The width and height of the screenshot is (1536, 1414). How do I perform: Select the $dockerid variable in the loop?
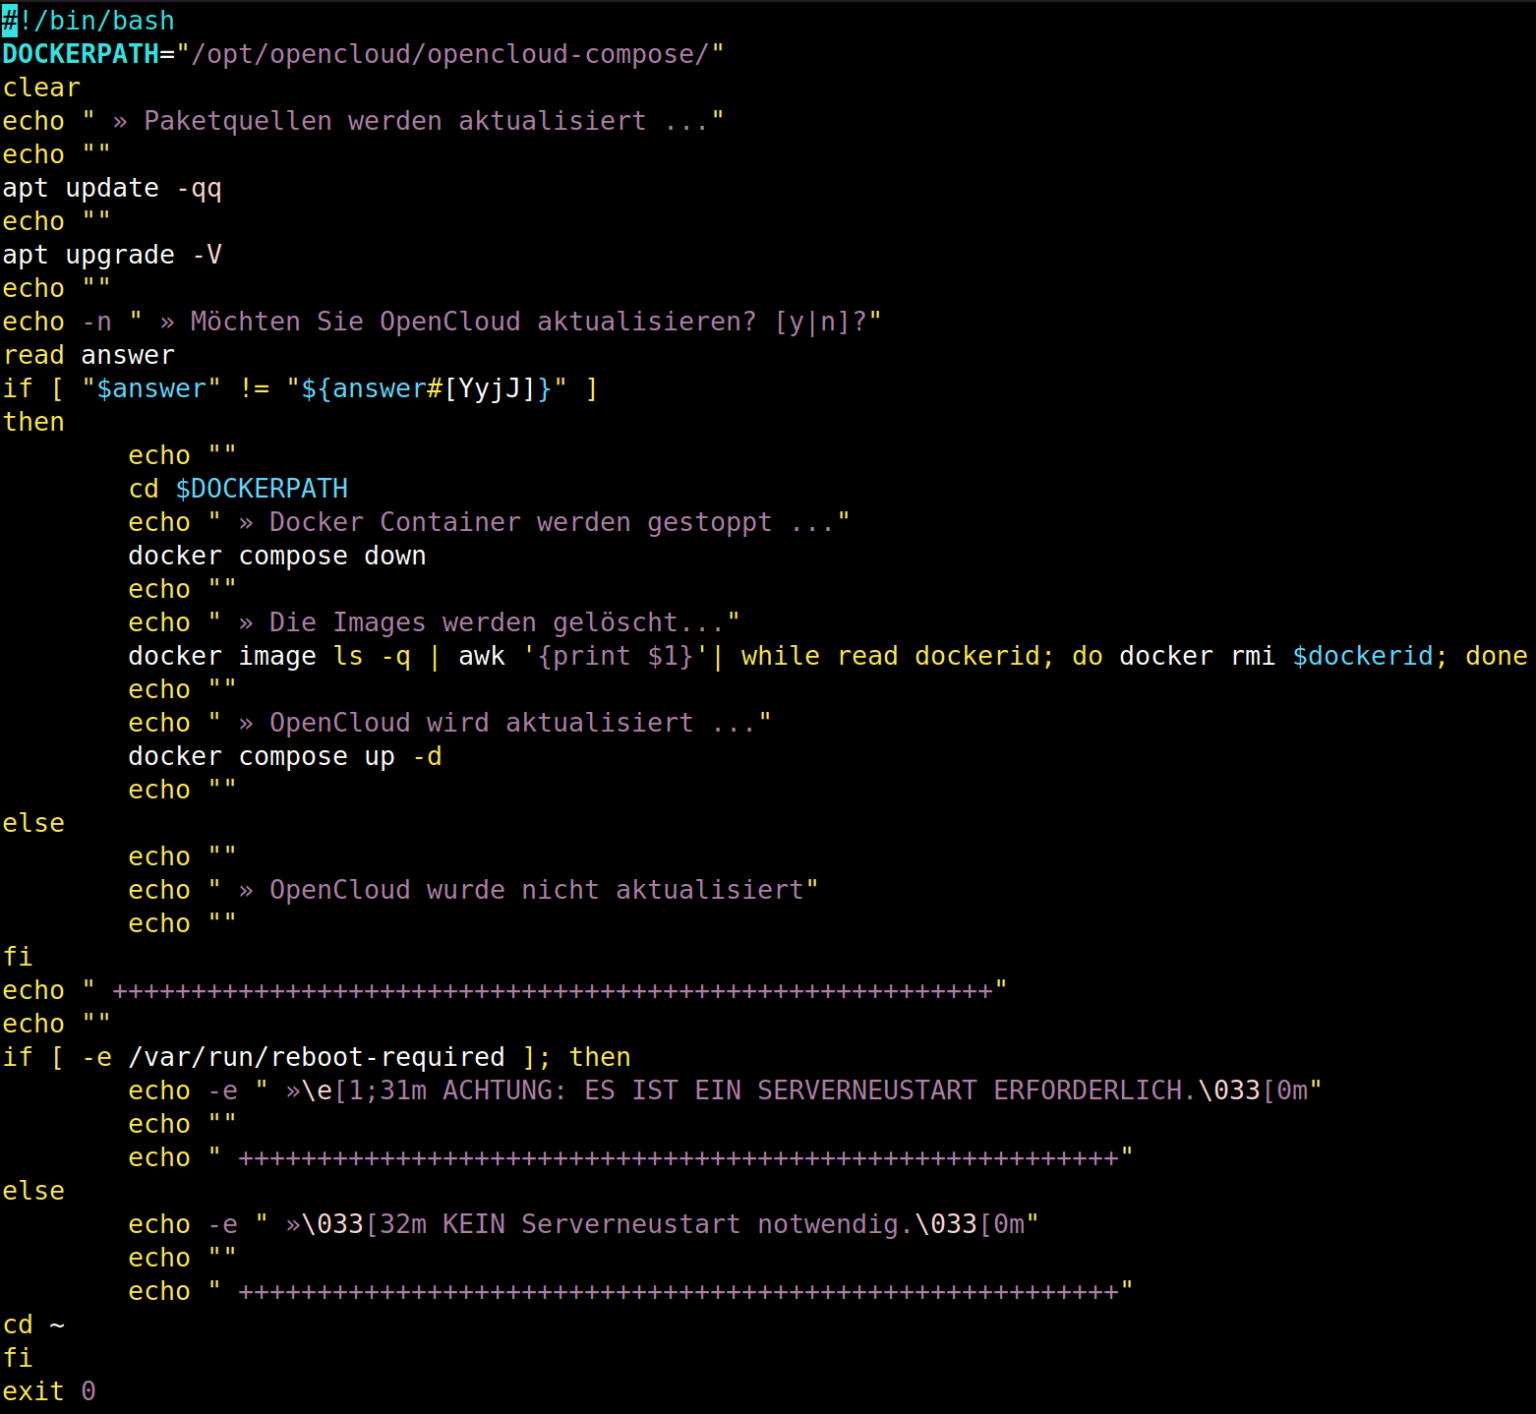click(1363, 655)
